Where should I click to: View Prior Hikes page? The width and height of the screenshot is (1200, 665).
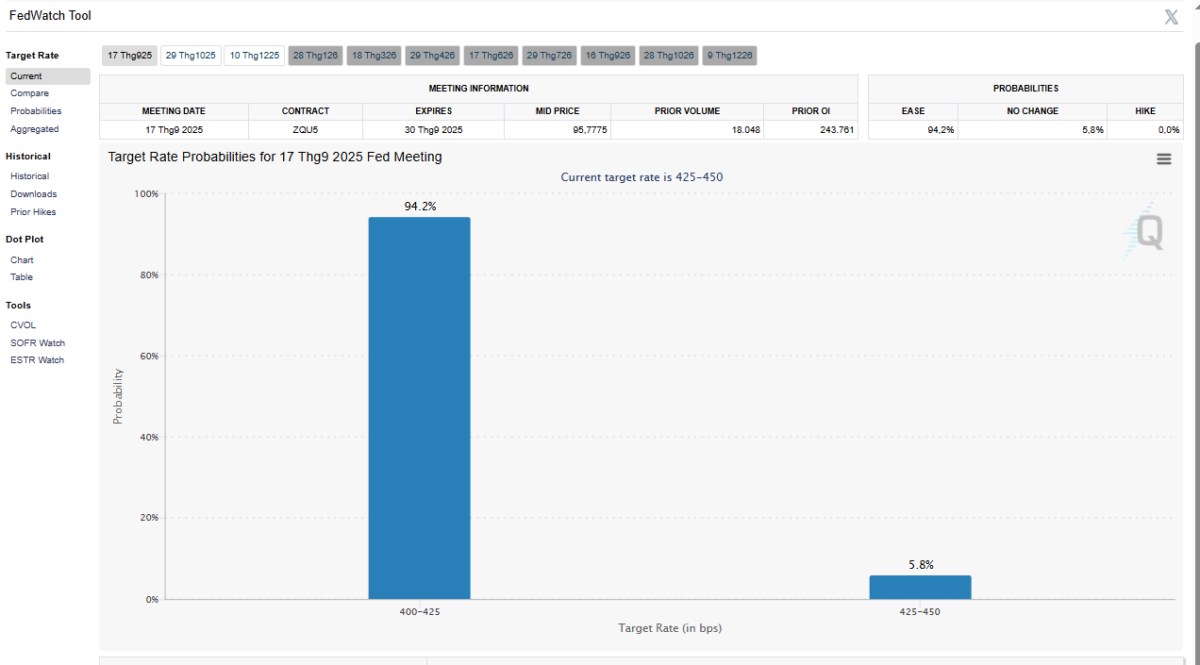pos(33,212)
